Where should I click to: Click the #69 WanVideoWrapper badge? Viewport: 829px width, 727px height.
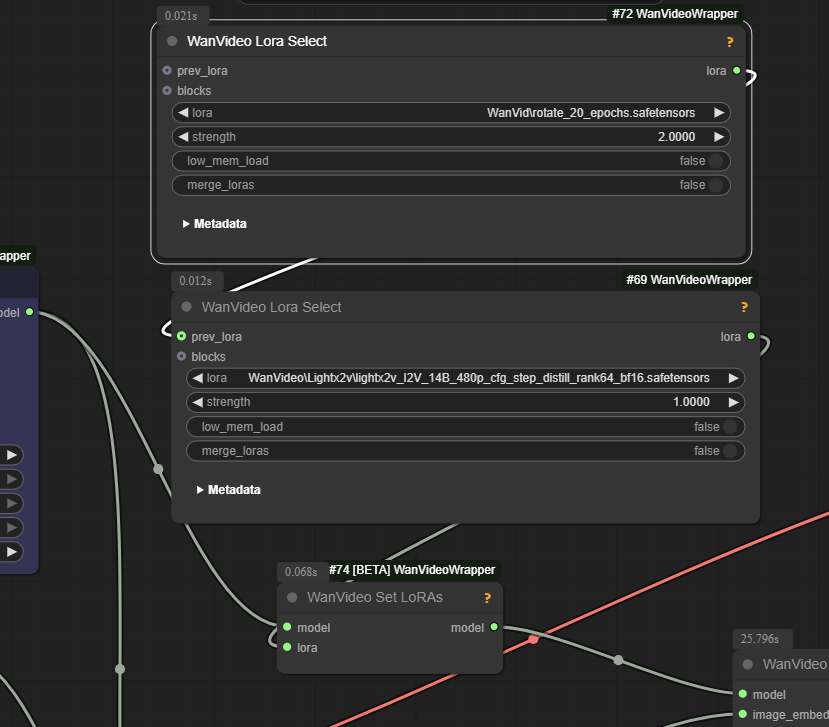[689, 280]
